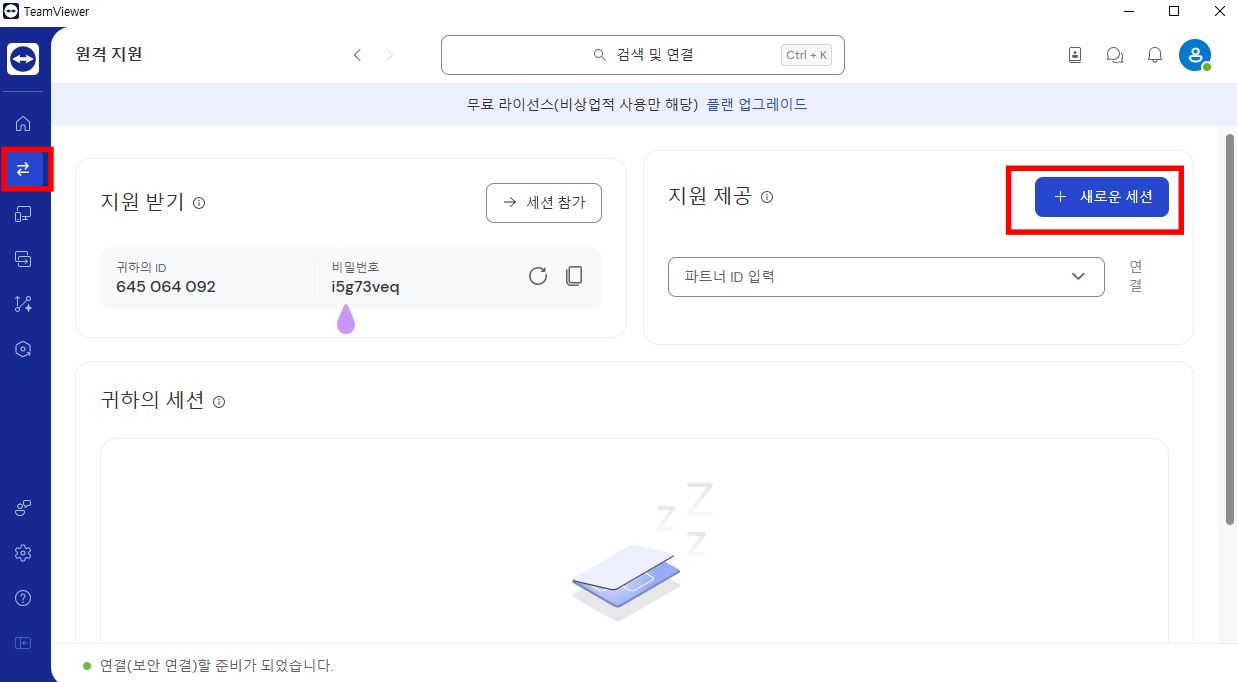Click the back navigation chevron
The image size is (1237, 682).
click(x=357, y=55)
